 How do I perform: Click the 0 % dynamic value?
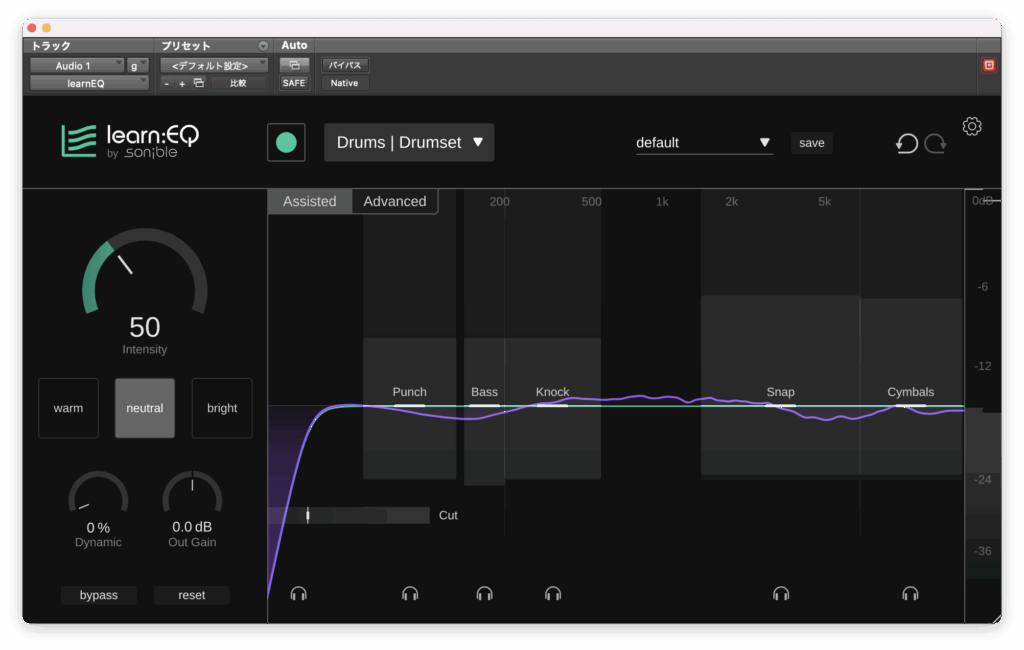(98, 527)
